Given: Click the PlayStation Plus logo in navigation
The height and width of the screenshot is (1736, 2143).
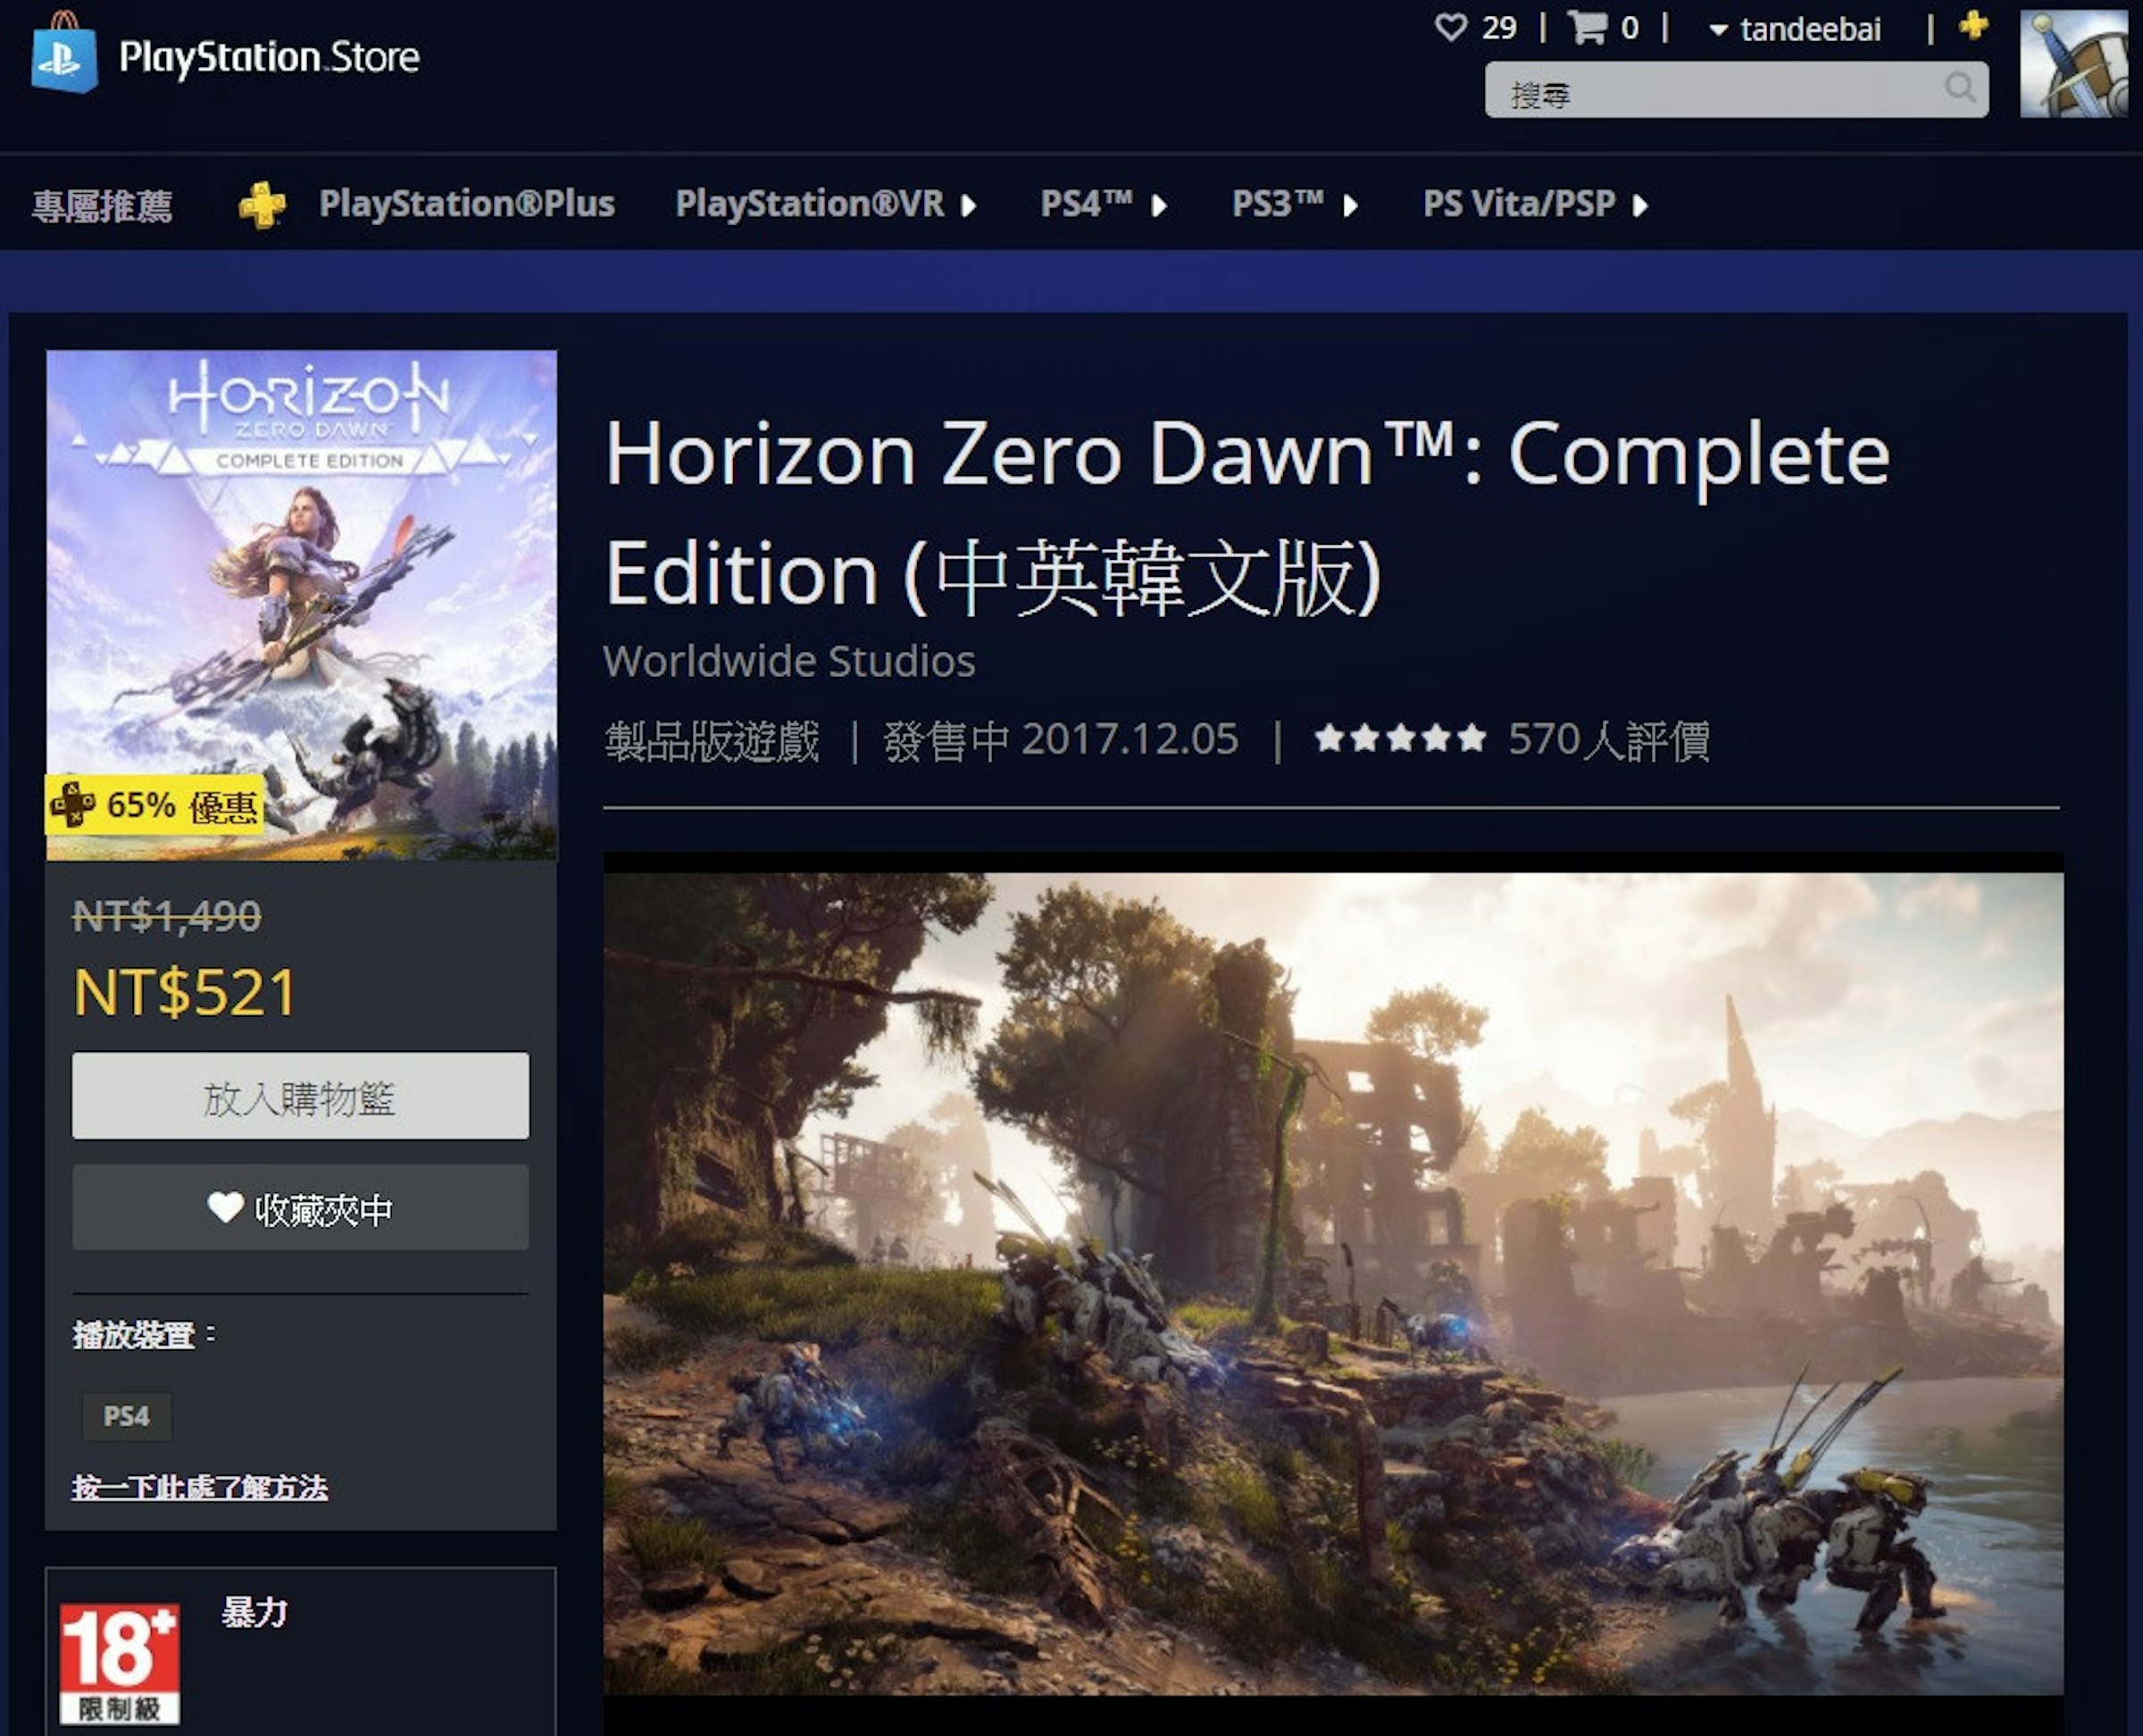Looking at the screenshot, I should tap(262, 204).
